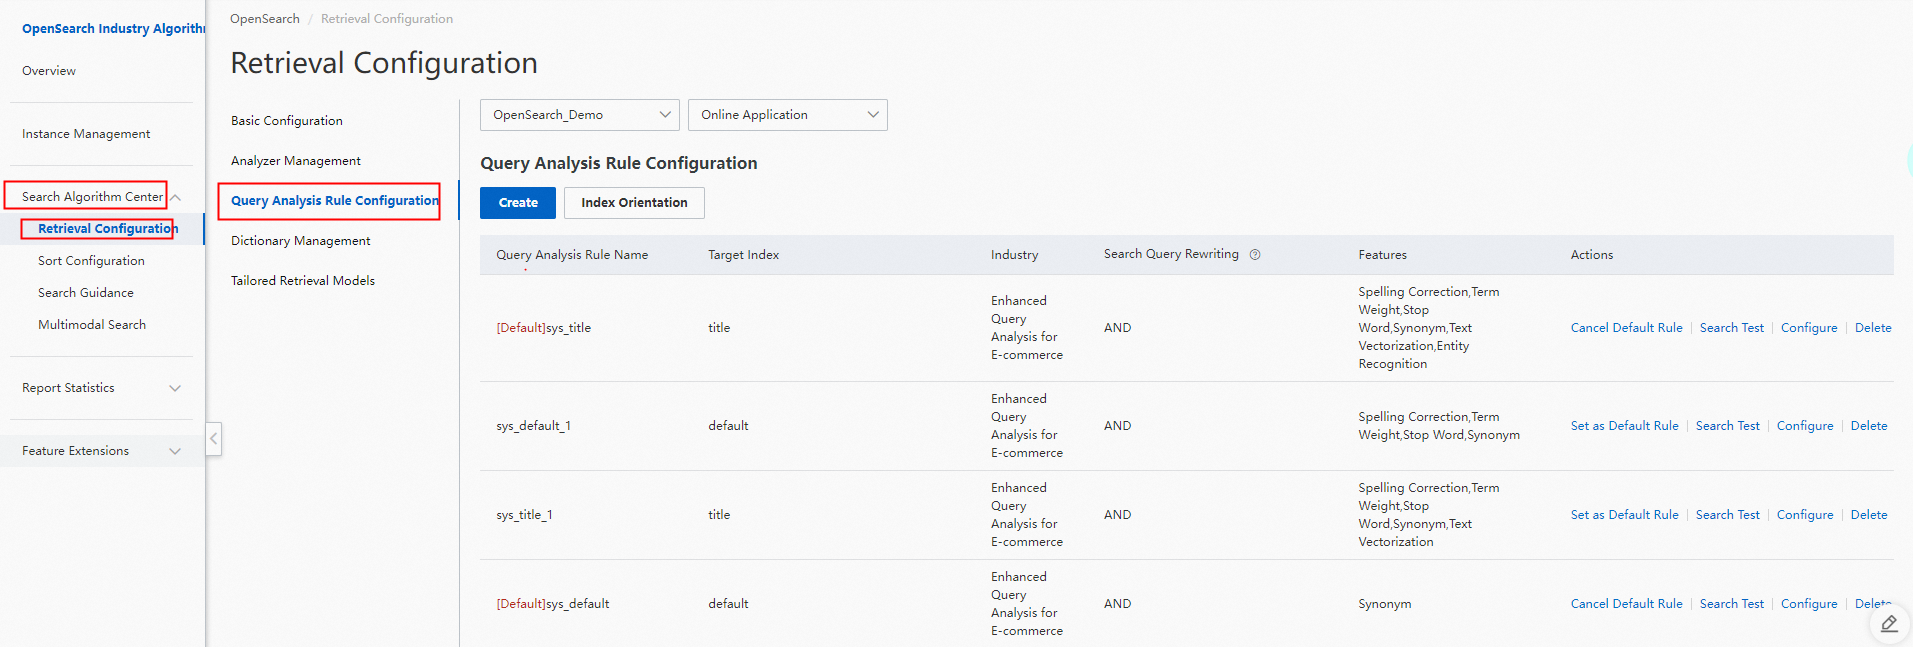1913x647 pixels.
Task: Click Search Test for sys_default_1 rule
Action: coord(1727,426)
